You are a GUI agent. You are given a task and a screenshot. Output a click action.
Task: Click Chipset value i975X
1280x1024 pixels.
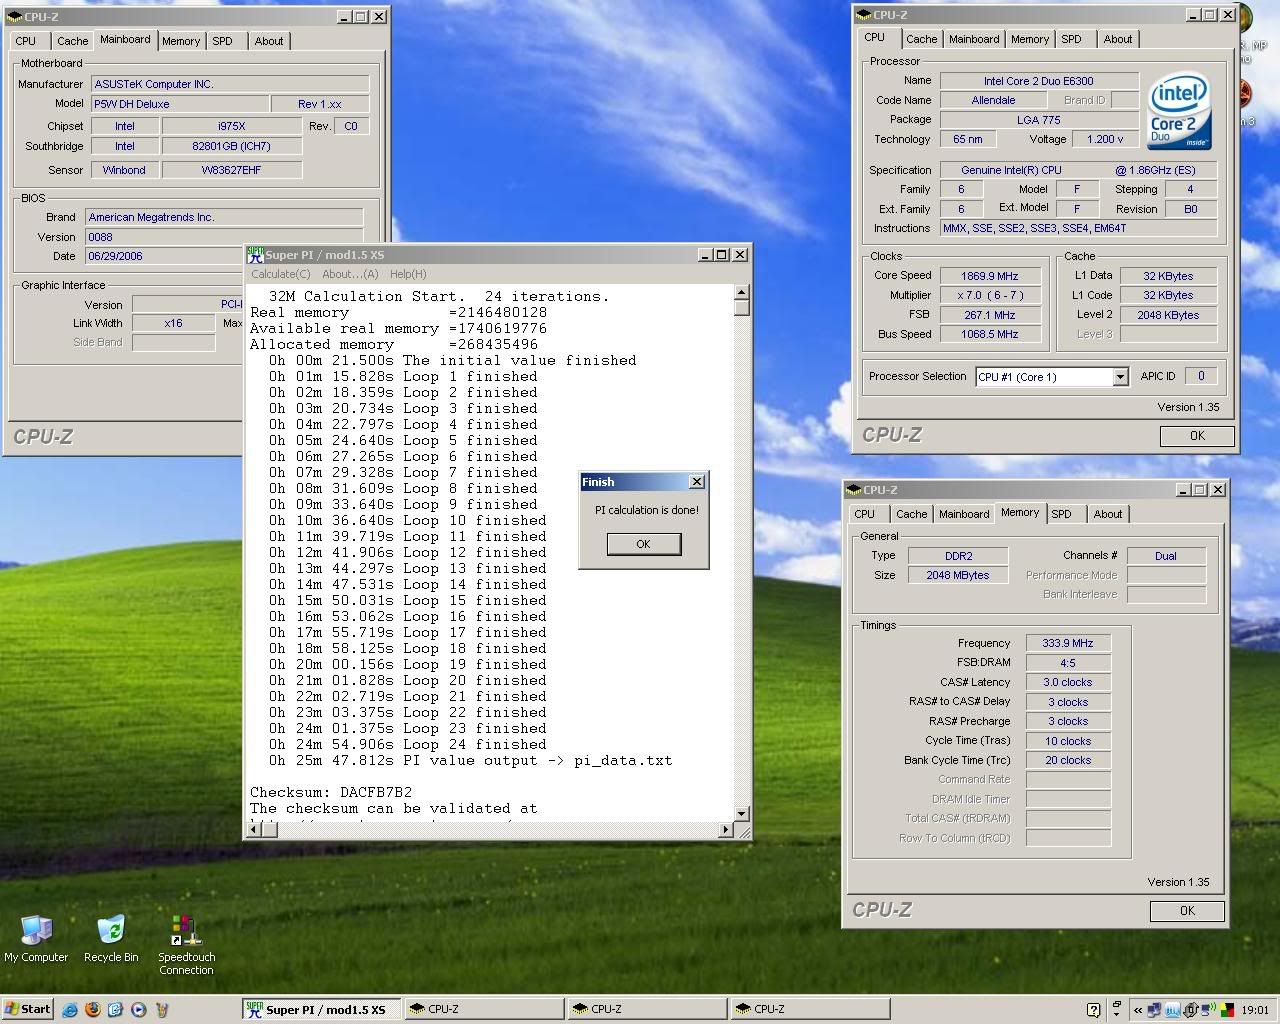pyautogui.click(x=231, y=126)
